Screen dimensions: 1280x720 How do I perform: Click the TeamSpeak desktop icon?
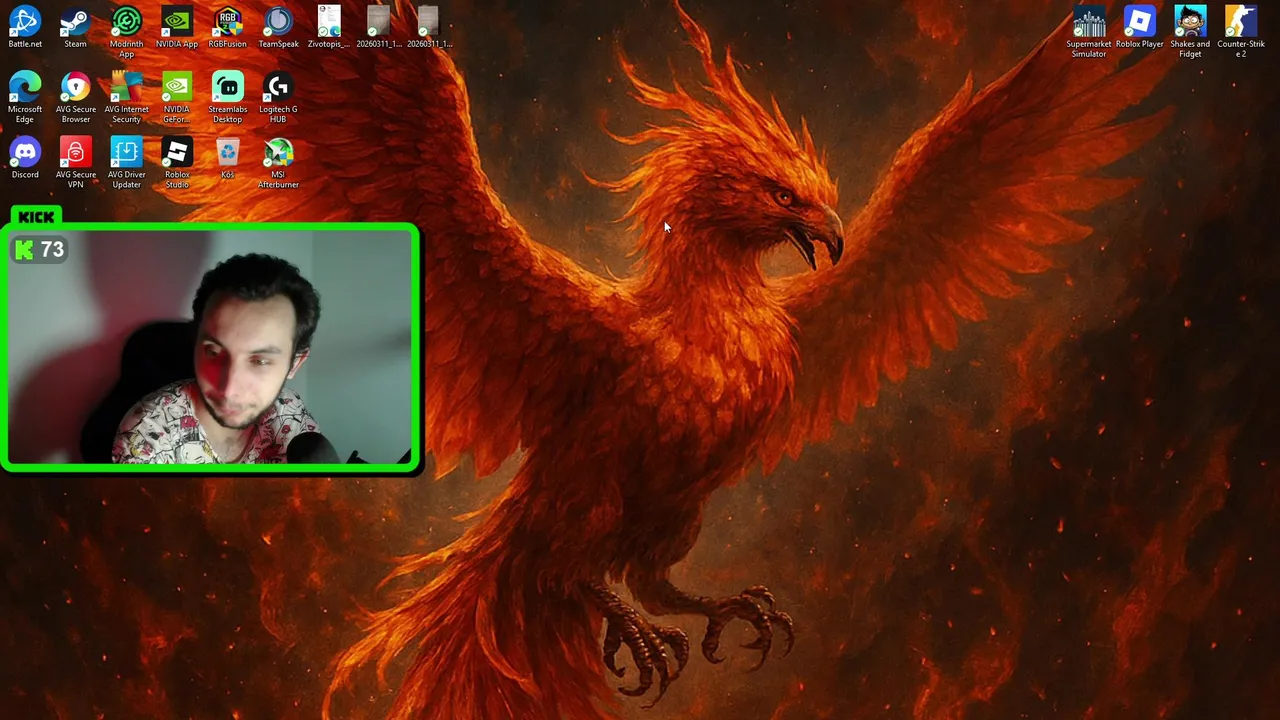click(278, 27)
